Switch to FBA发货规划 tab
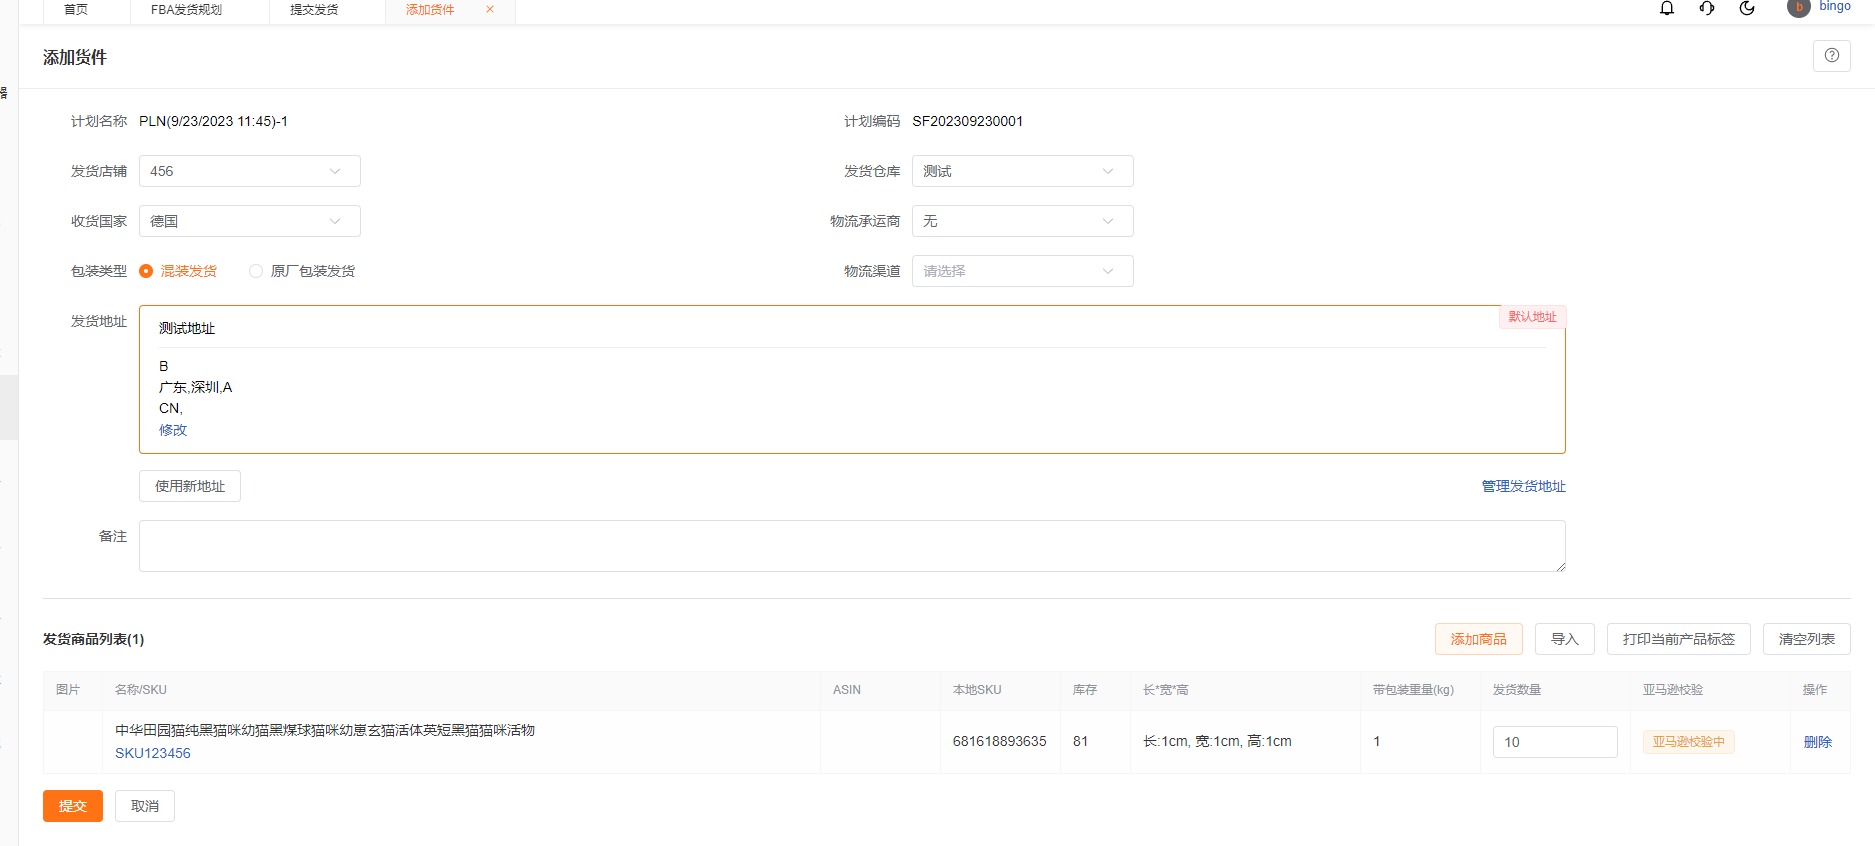 click(187, 10)
